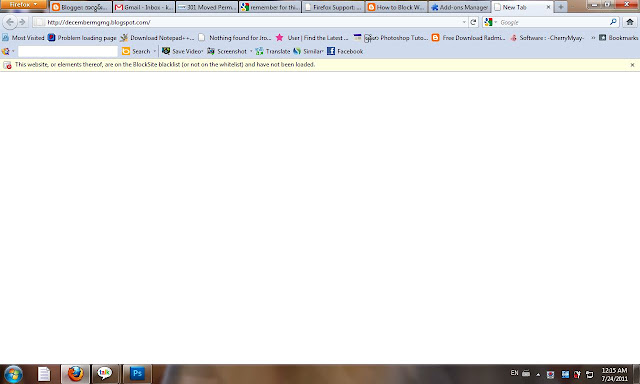Open the 'Nothing found for Jro...' bookmark
640x384 pixels.
coord(234,38)
